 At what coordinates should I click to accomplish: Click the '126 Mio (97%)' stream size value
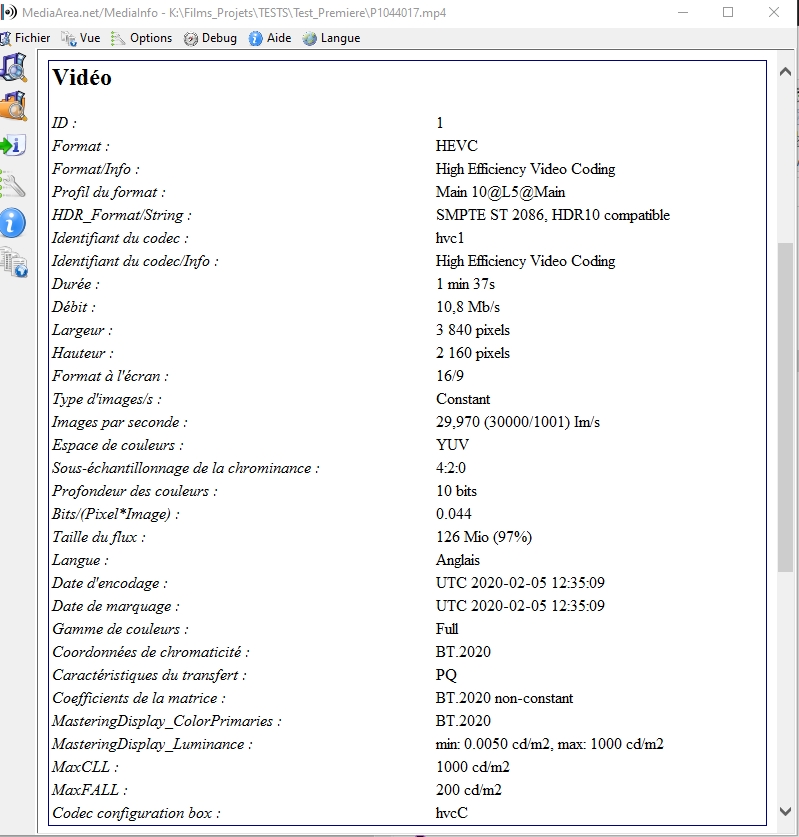point(484,537)
